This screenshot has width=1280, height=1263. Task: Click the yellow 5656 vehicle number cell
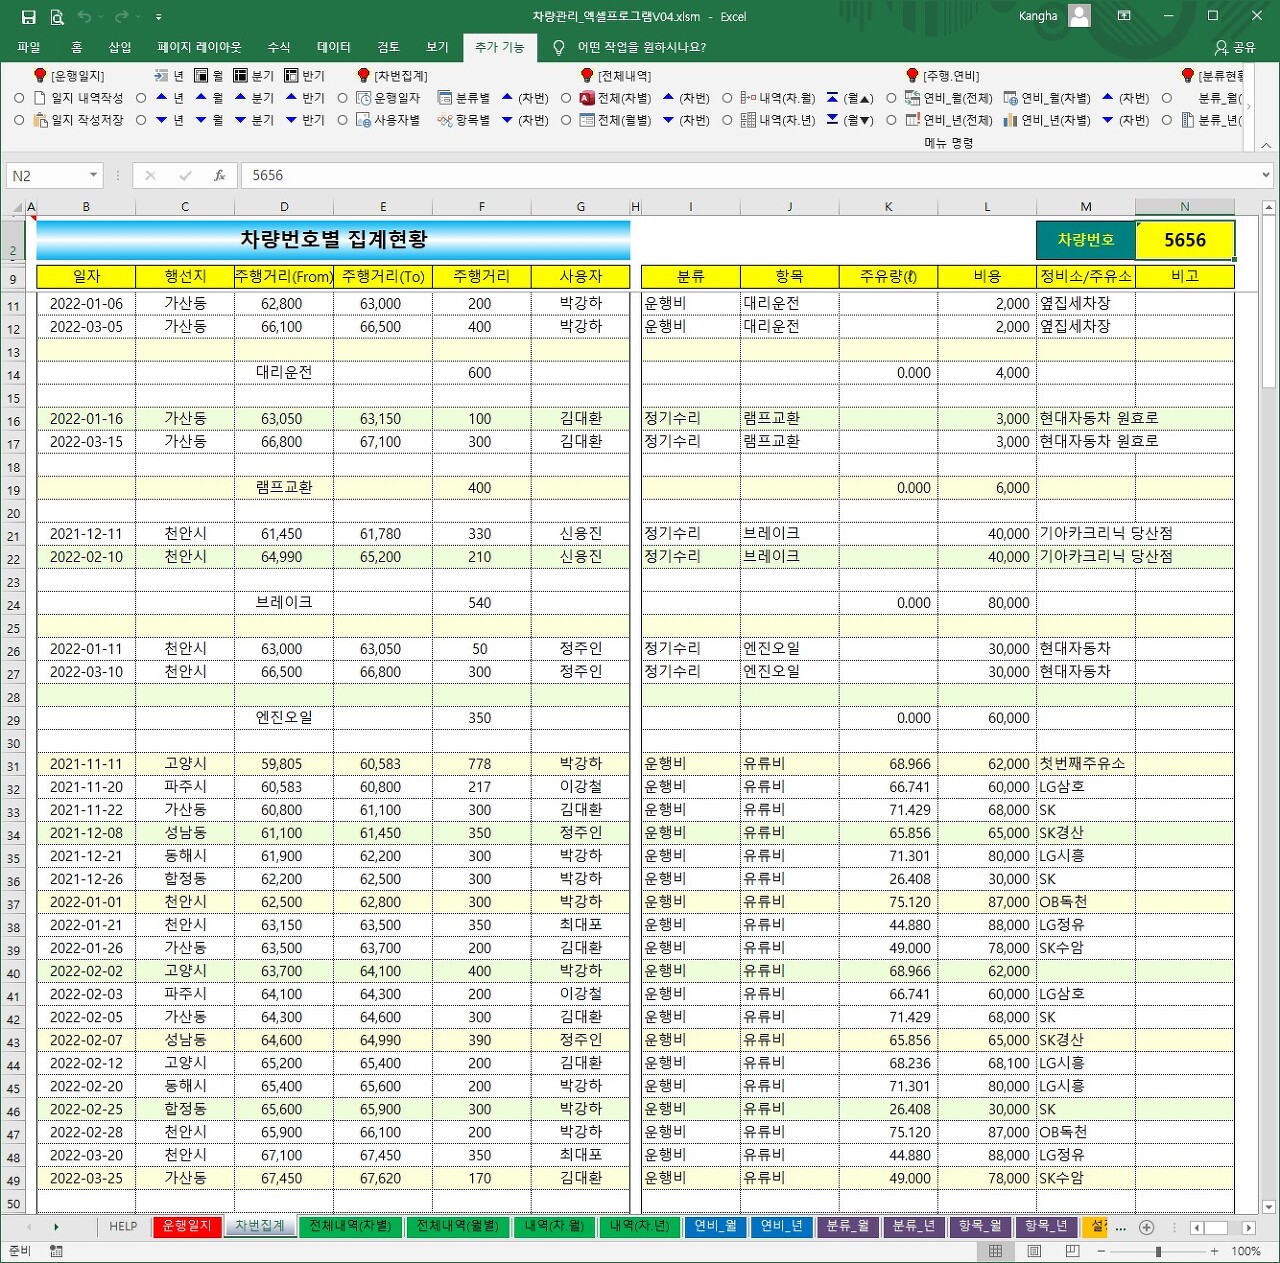1185,240
